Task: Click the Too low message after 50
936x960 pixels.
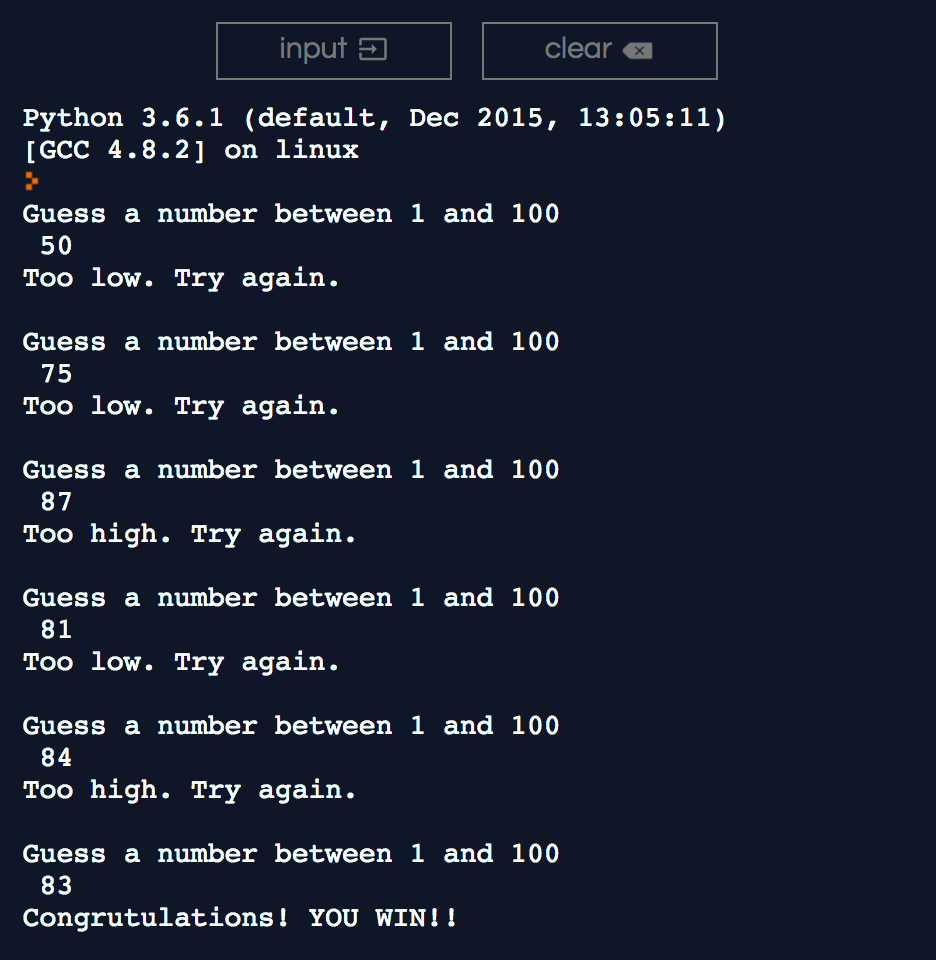Action: point(181,279)
